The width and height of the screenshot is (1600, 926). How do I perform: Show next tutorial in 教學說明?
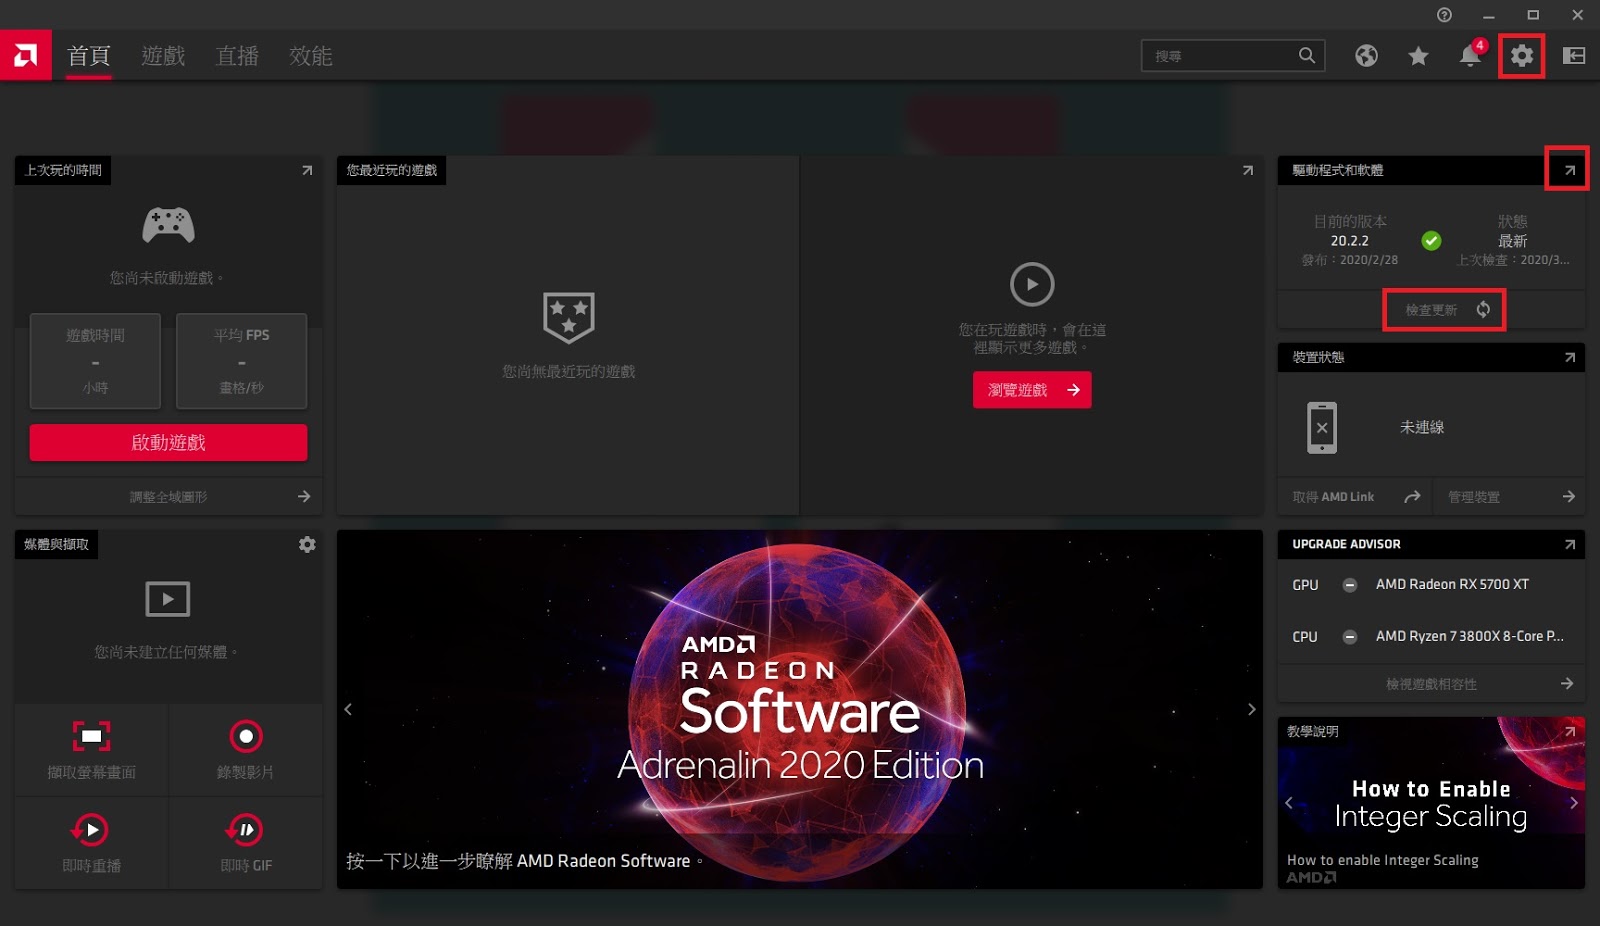click(x=1574, y=802)
